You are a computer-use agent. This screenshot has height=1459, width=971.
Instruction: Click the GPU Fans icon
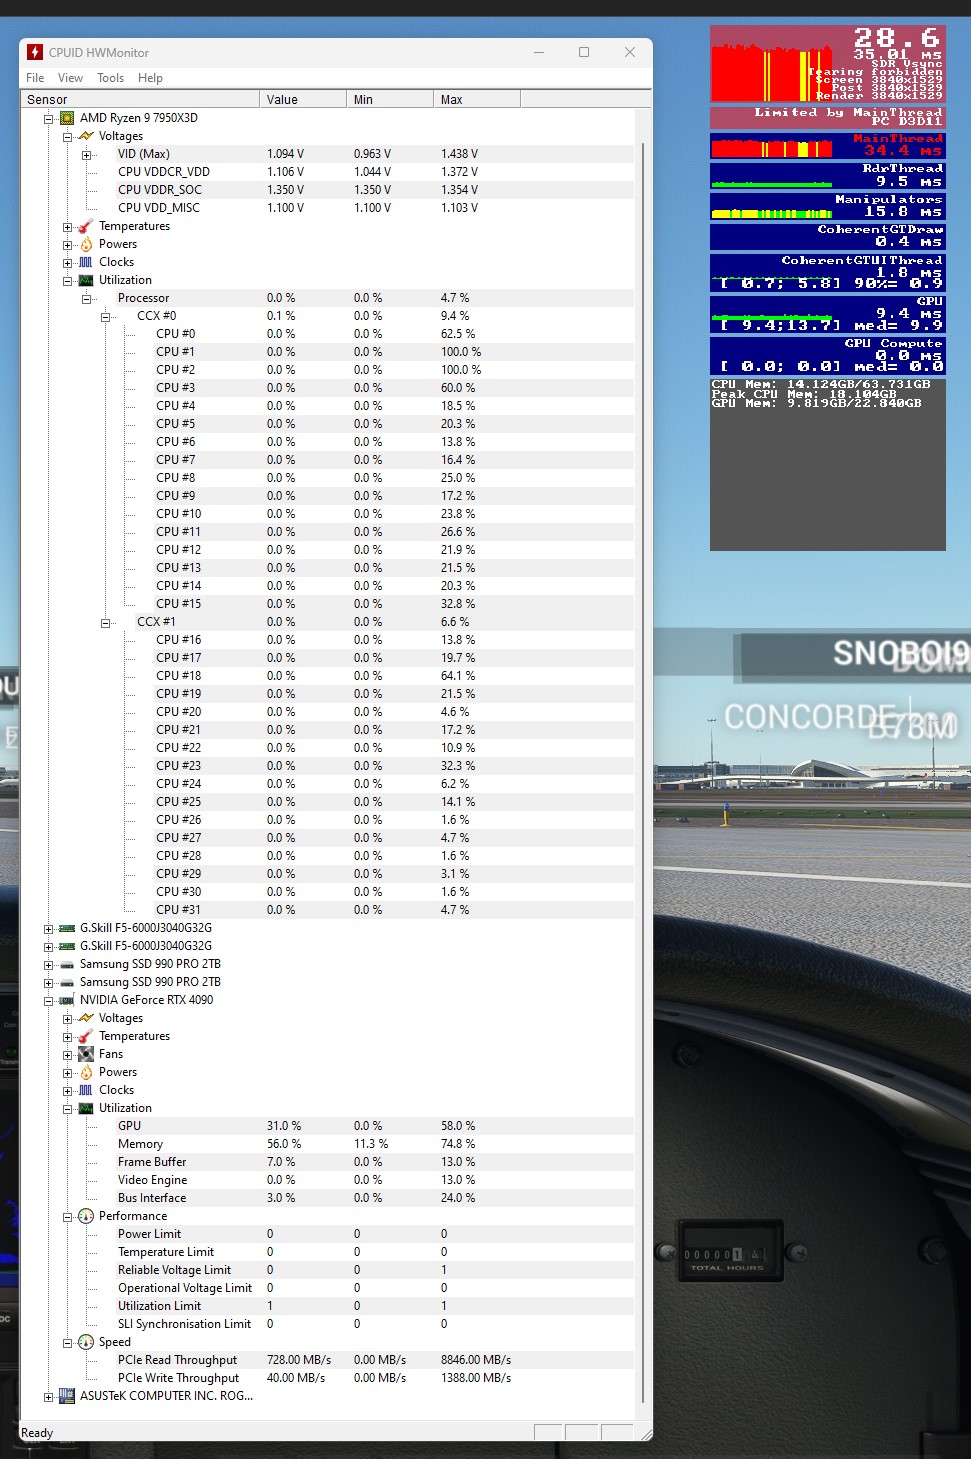click(86, 1054)
